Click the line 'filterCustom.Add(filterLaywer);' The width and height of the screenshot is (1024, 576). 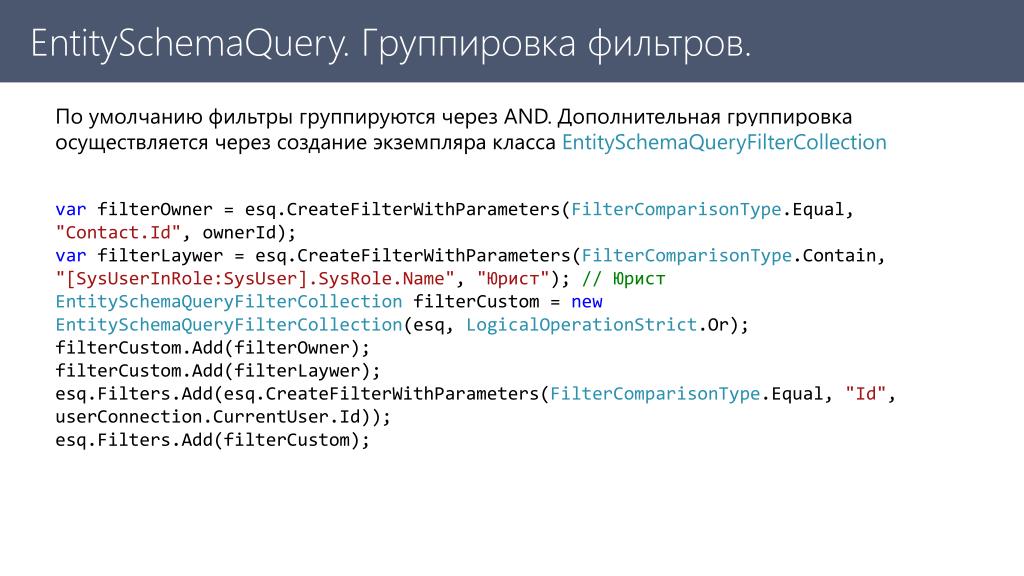pyautogui.click(x=217, y=371)
